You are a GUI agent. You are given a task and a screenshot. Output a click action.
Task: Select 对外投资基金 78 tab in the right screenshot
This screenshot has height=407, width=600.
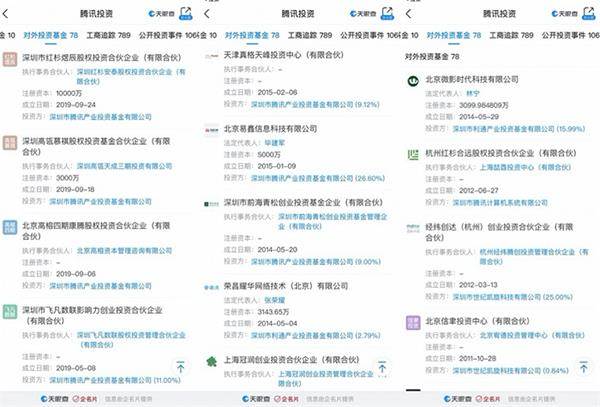[454, 35]
